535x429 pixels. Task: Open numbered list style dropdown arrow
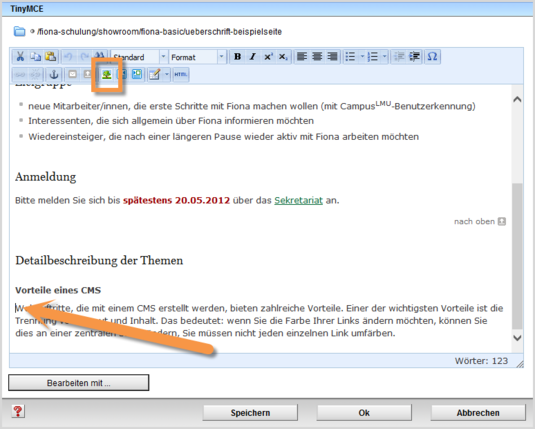click(385, 57)
